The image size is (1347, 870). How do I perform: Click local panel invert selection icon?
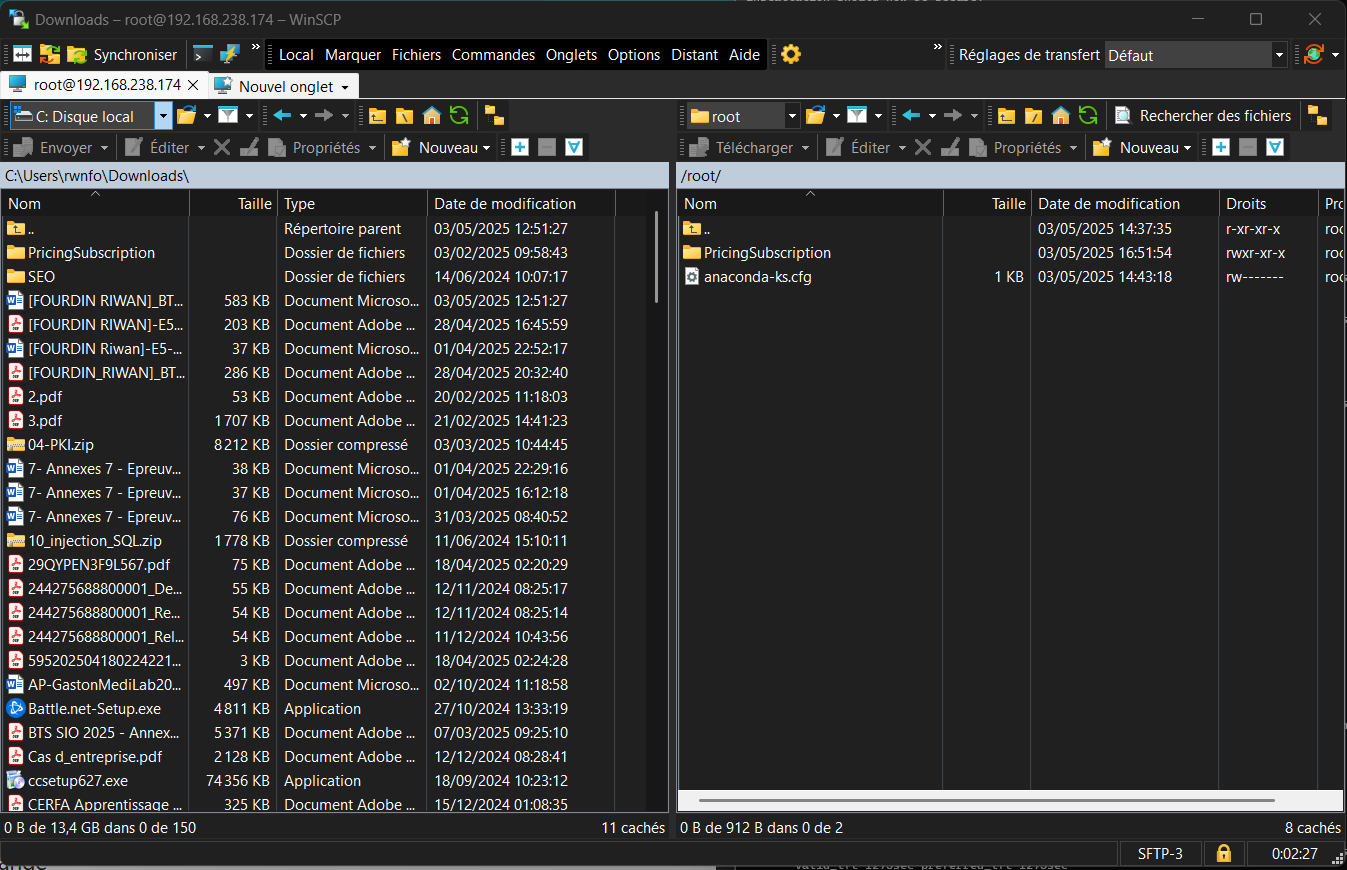pyautogui.click(x=574, y=148)
